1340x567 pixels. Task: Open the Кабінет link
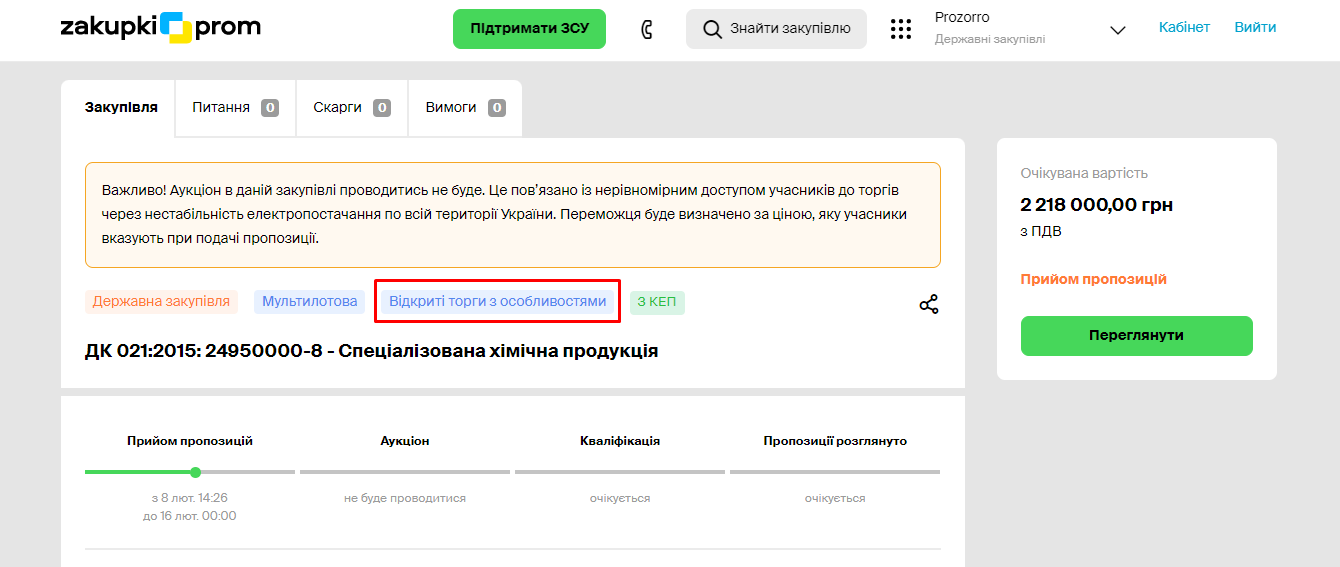click(1184, 27)
